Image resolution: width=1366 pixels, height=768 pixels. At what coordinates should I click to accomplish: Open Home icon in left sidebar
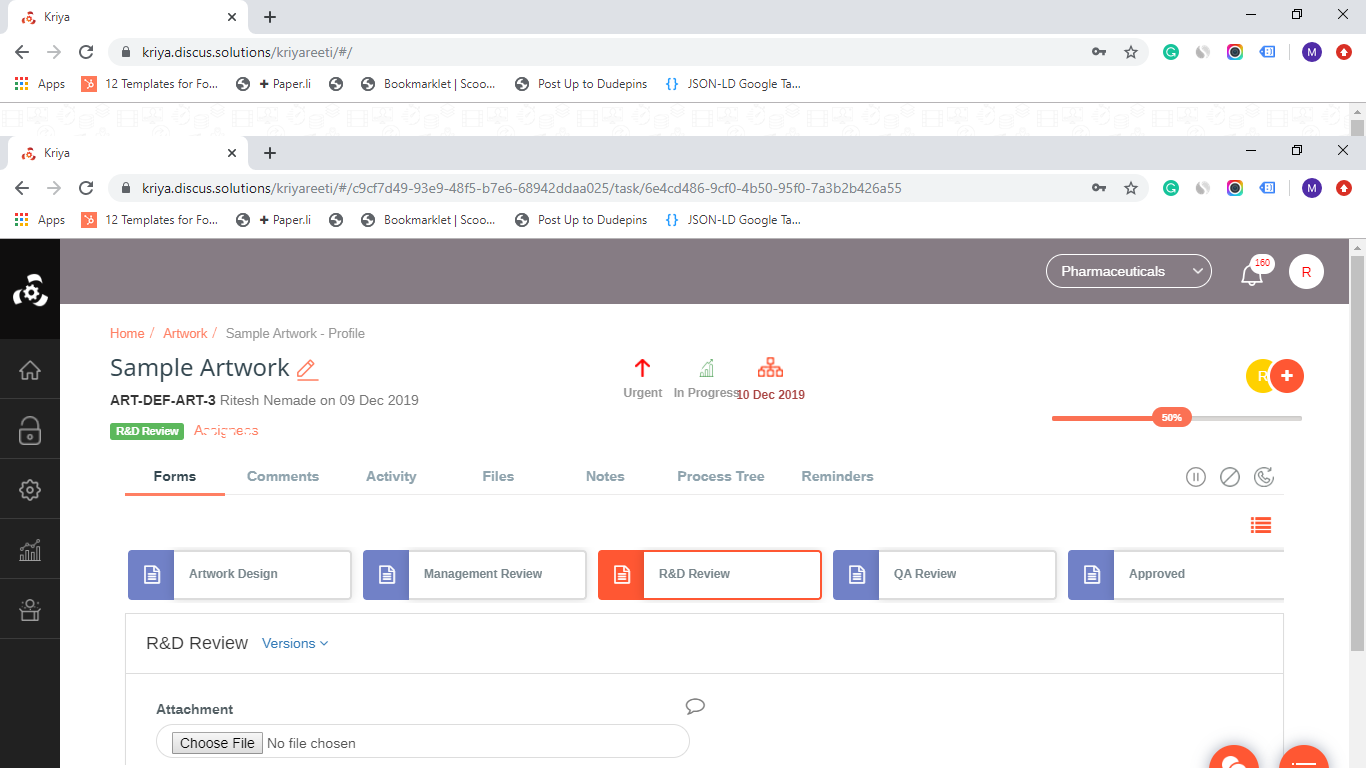pos(30,370)
